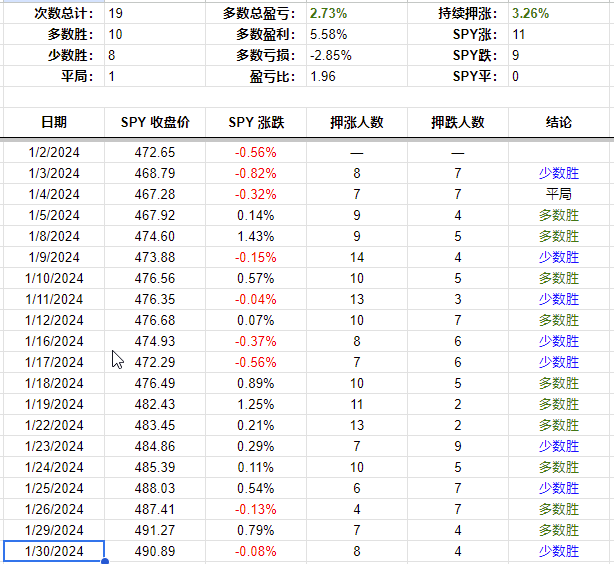Select 多数胜 result on 1/5/2024 row
The image size is (614, 564).
coord(559,215)
